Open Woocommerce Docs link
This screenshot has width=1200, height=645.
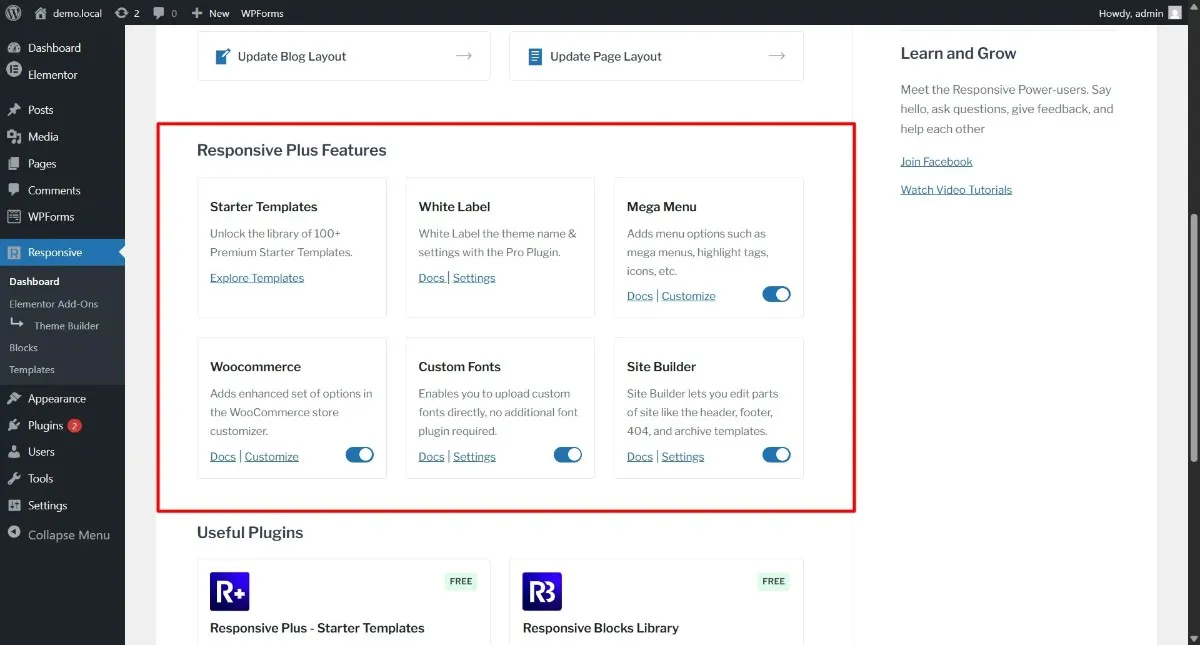(223, 457)
